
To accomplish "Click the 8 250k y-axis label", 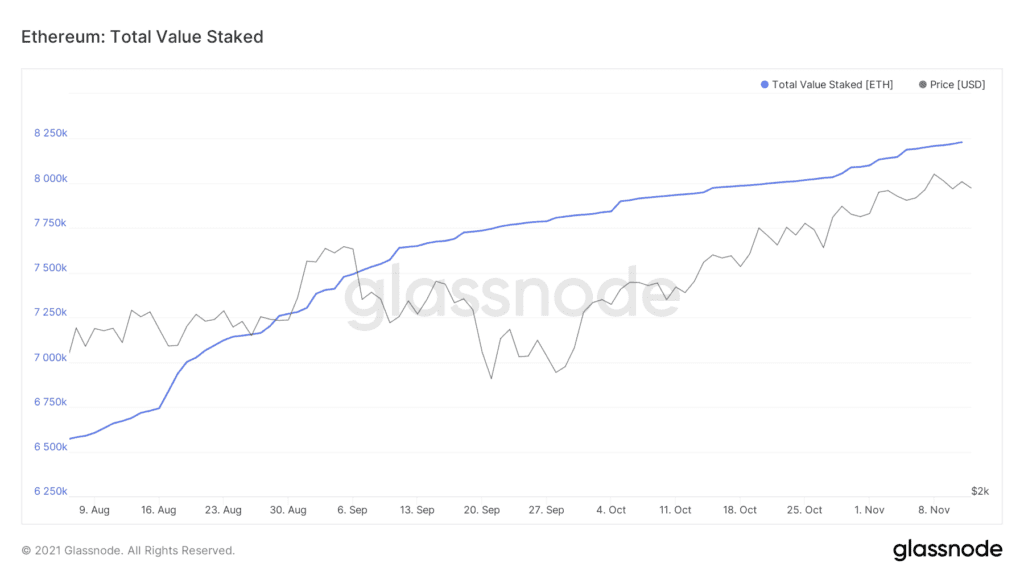I will coord(48,133).
